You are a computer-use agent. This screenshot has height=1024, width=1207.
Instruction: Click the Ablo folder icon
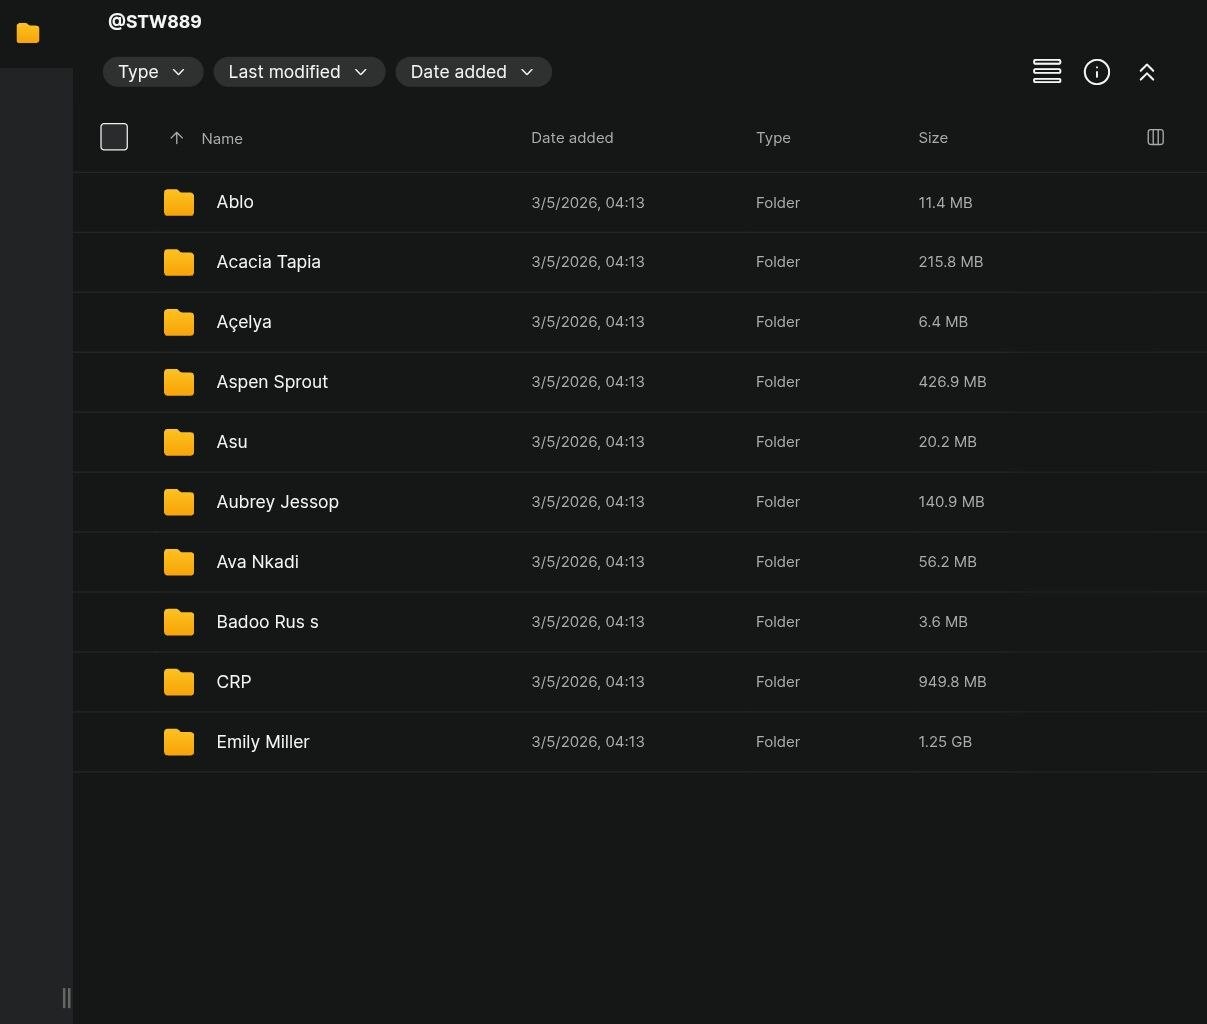(x=179, y=202)
